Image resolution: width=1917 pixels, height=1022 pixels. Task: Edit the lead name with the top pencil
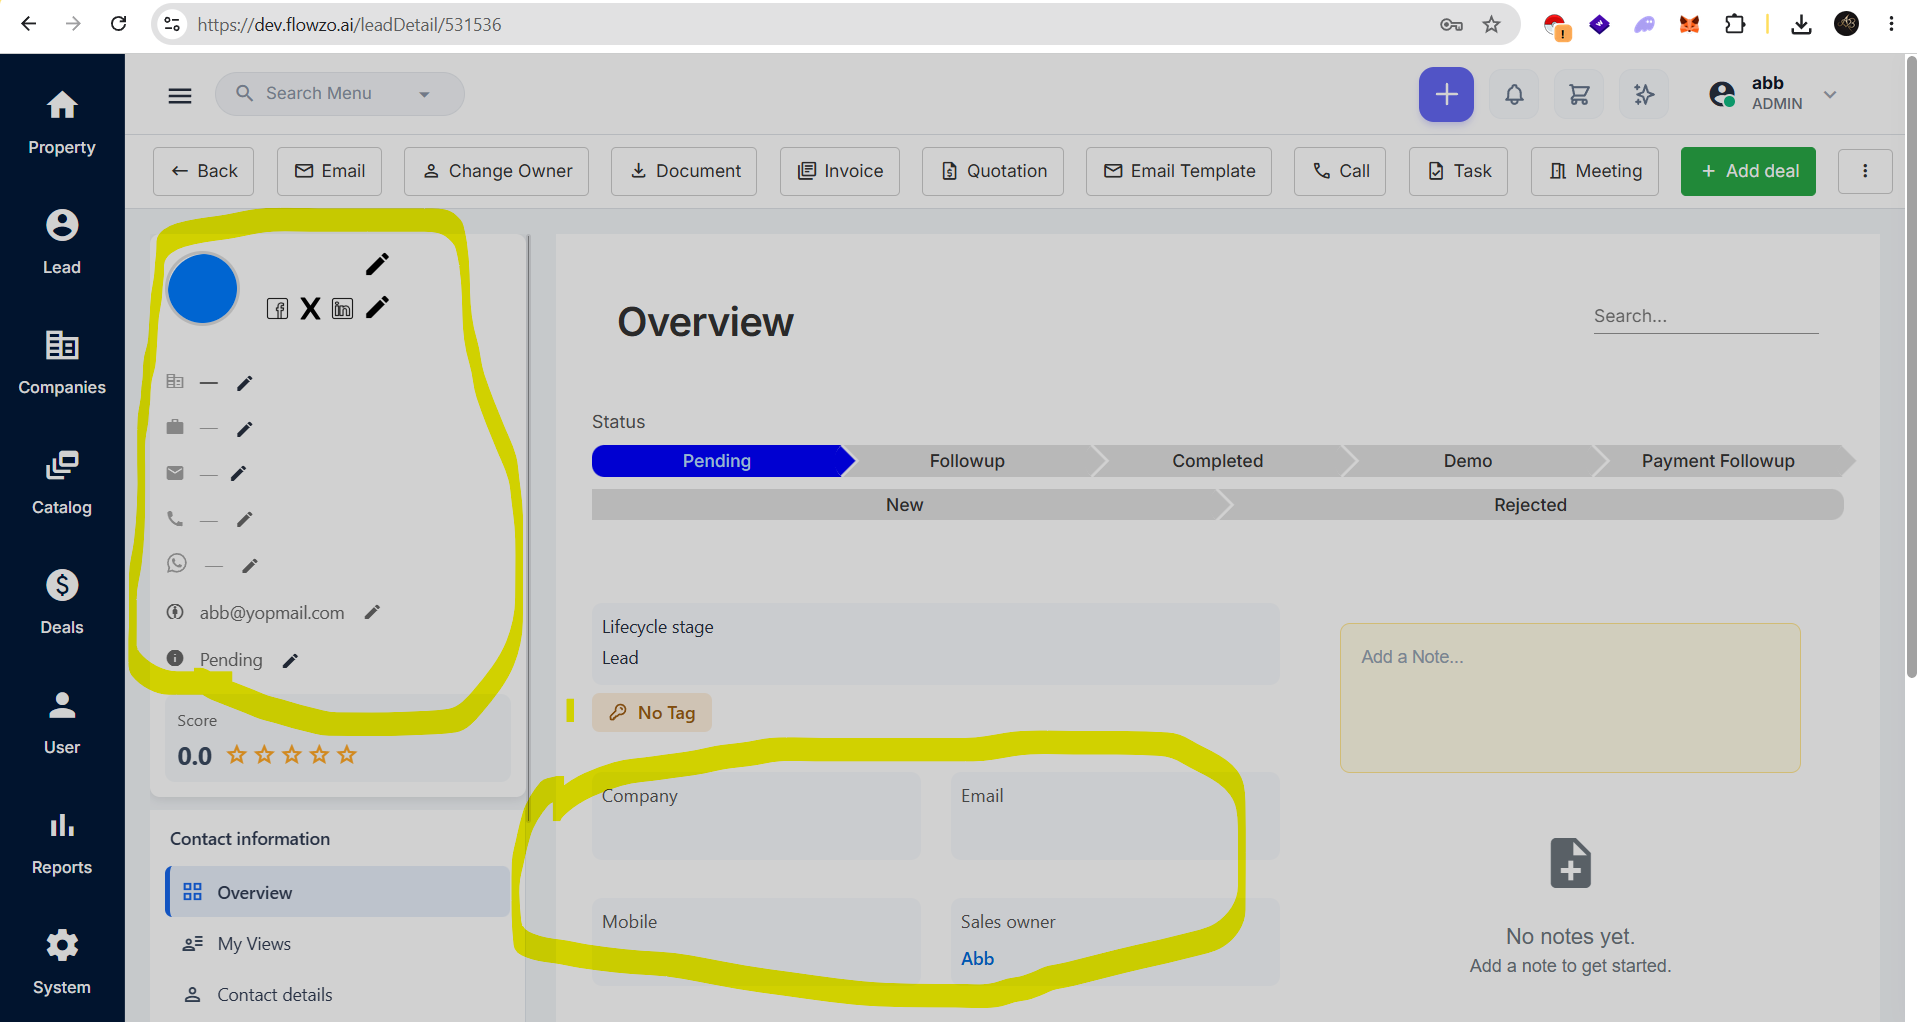tap(377, 264)
